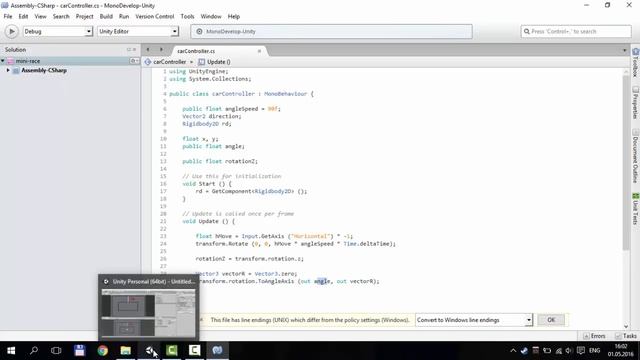Open the Errors pad
Screen dimensions: 640x360
tap(594, 336)
